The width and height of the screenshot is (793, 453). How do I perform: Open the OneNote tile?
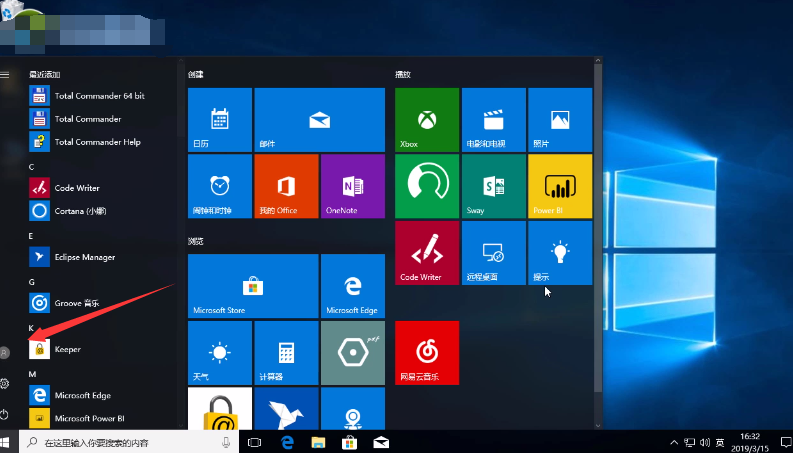pyautogui.click(x=353, y=186)
